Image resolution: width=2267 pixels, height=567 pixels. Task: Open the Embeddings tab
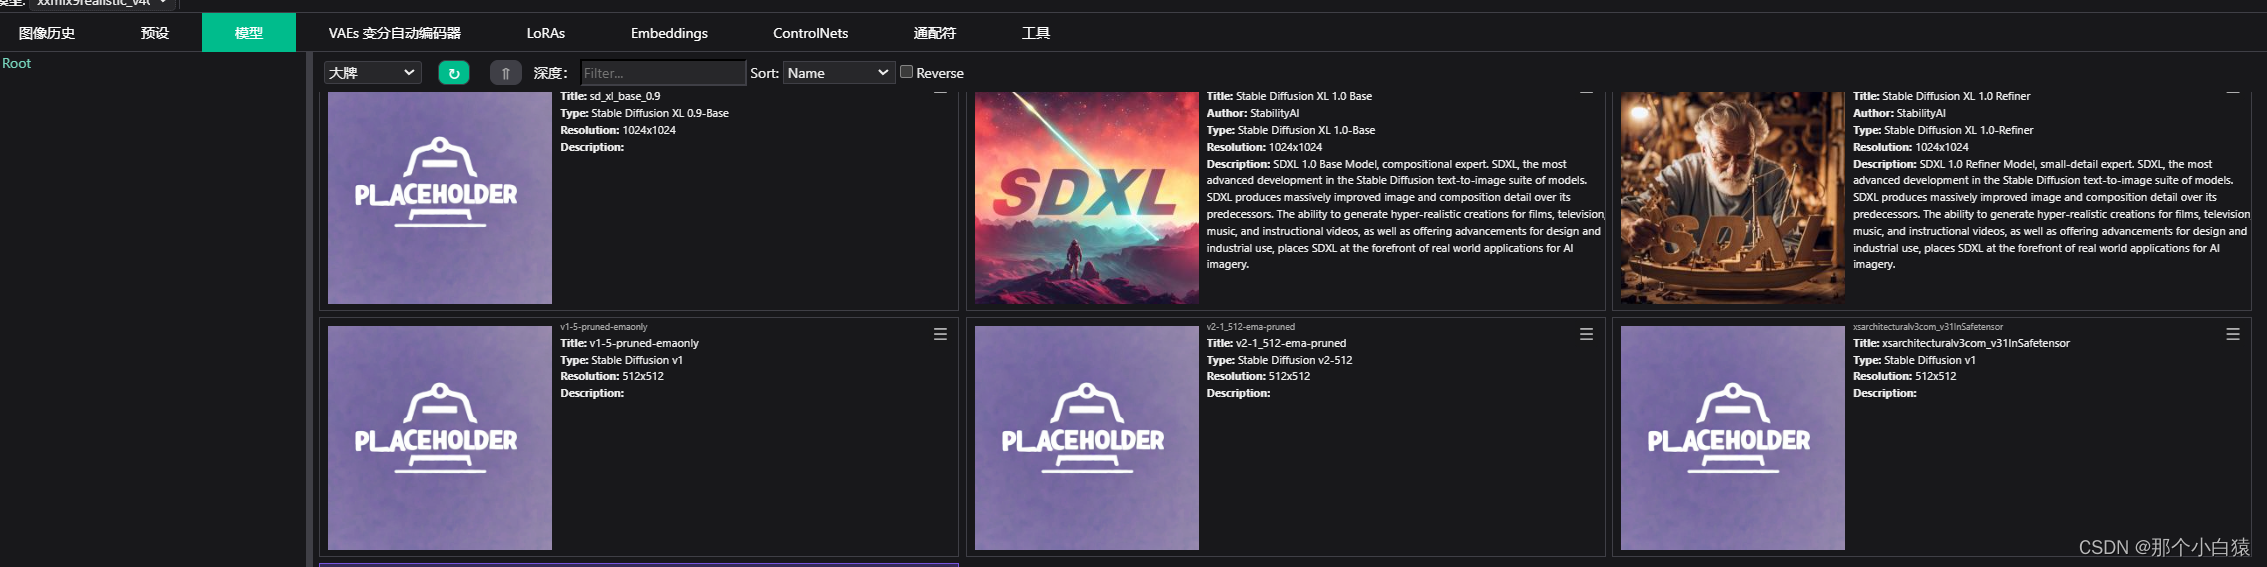coord(669,33)
